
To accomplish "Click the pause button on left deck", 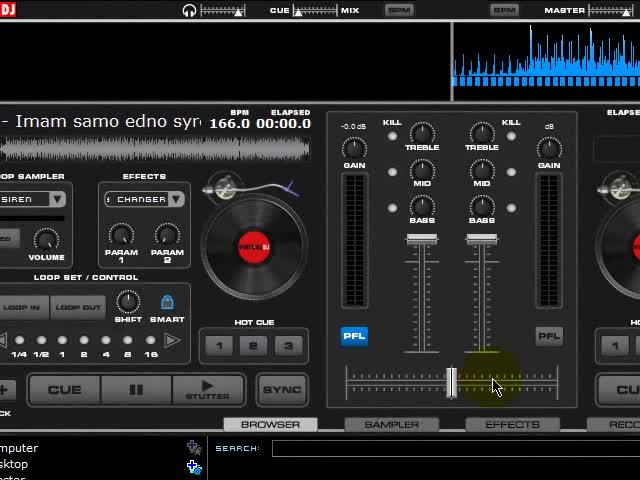I will [136, 390].
